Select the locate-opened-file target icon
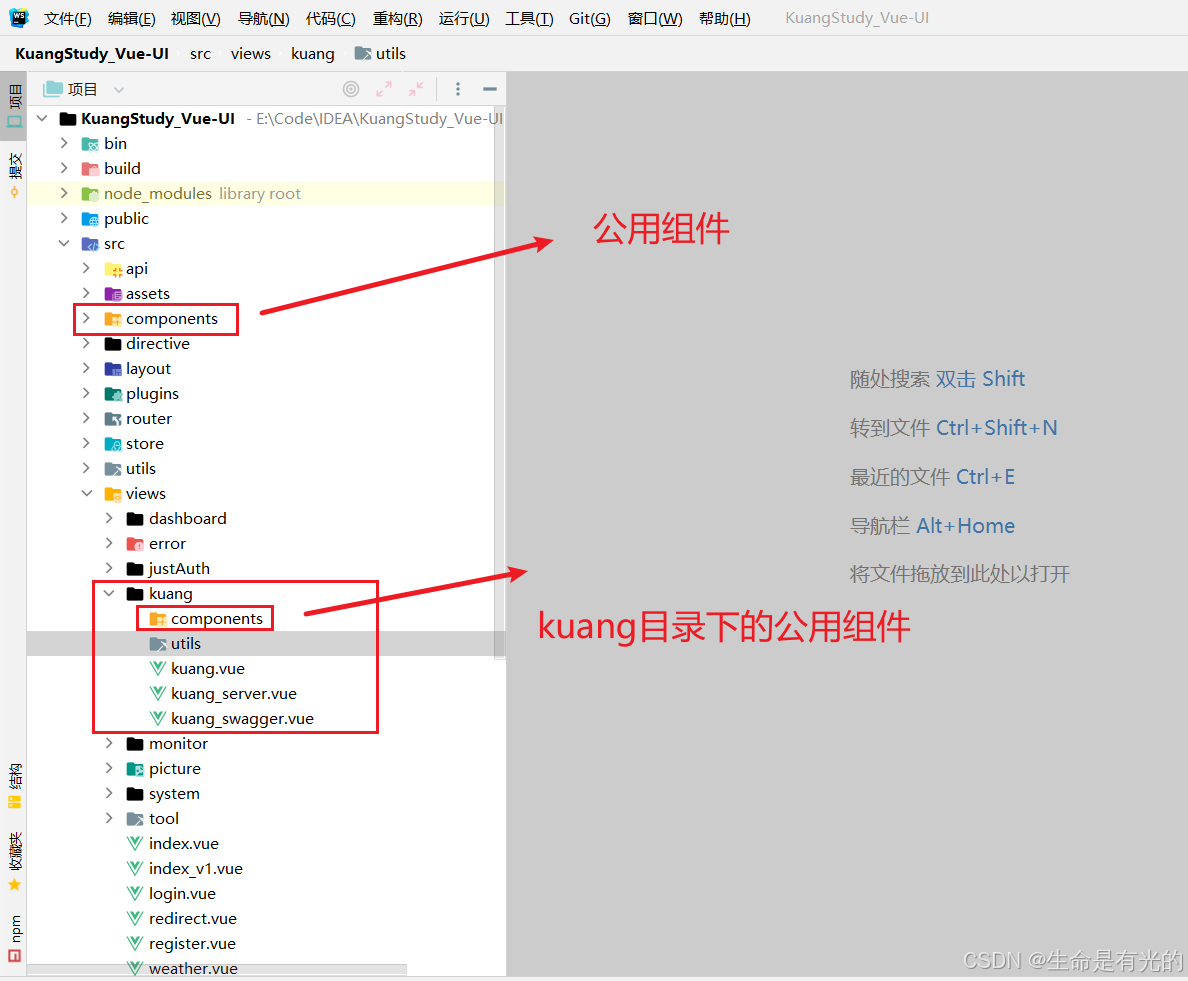The height and width of the screenshot is (981, 1188). coord(351,89)
